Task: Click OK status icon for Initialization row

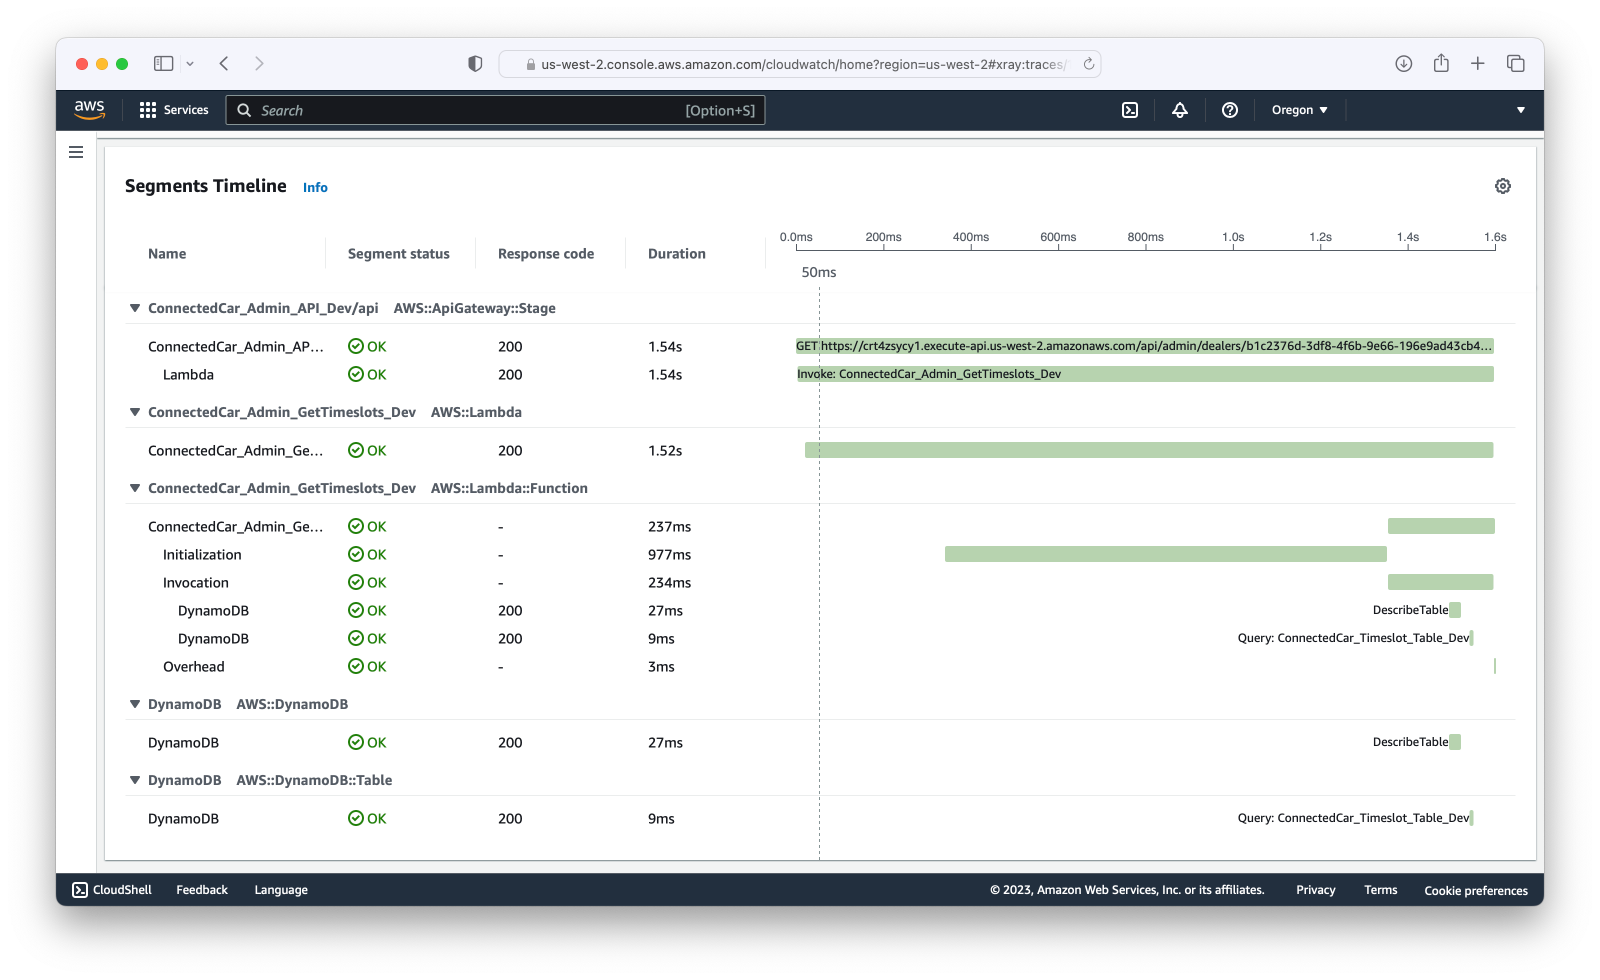Action: click(x=356, y=554)
